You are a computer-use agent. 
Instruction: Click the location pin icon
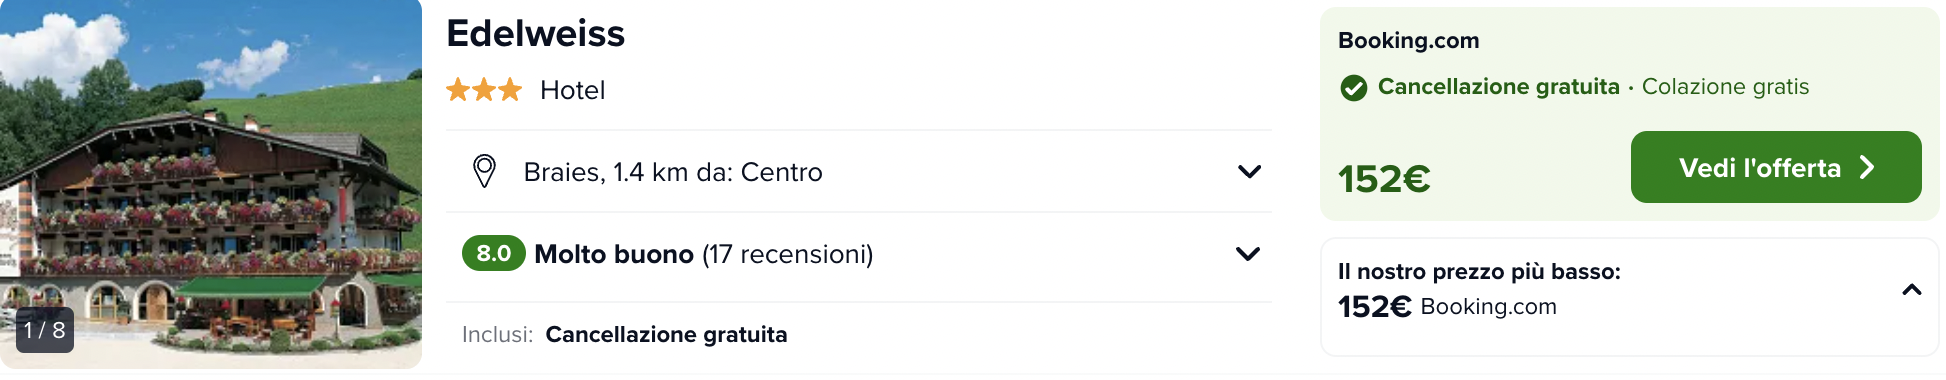point(484,171)
